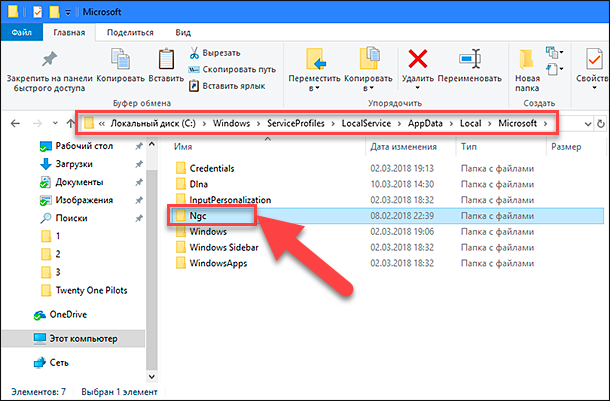
Task: Open folder 1 in navigation pane
Action: point(51,236)
